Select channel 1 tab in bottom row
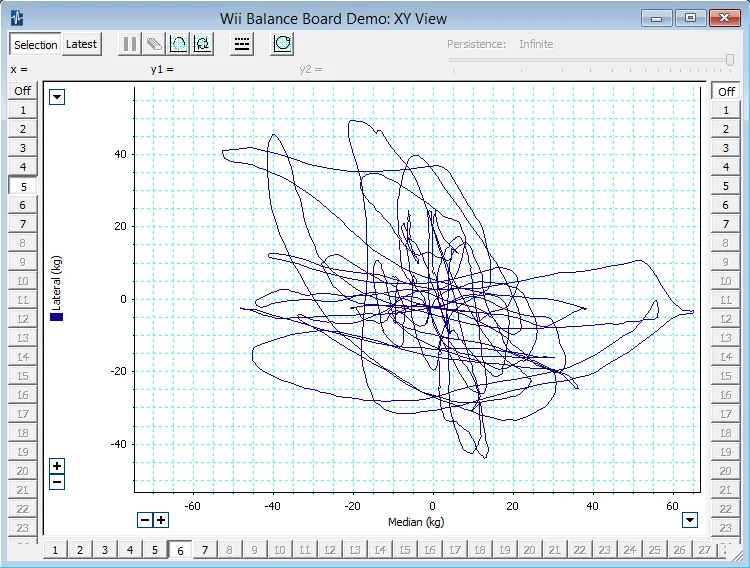 coord(55,550)
